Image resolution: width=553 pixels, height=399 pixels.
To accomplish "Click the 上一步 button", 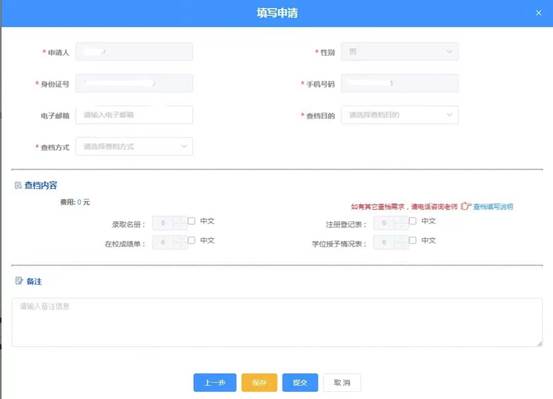I will click(x=215, y=382).
